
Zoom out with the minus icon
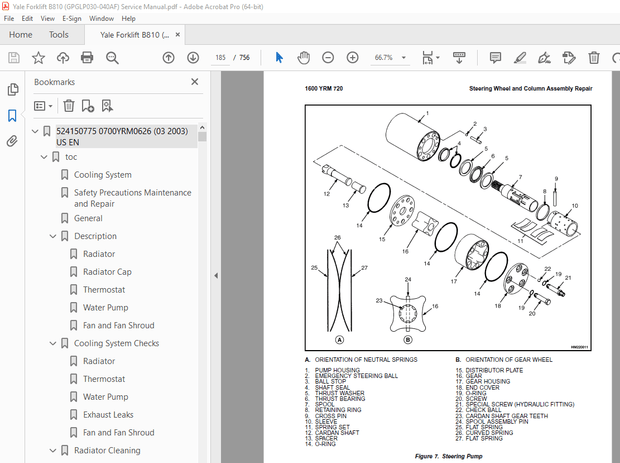click(x=328, y=58)
